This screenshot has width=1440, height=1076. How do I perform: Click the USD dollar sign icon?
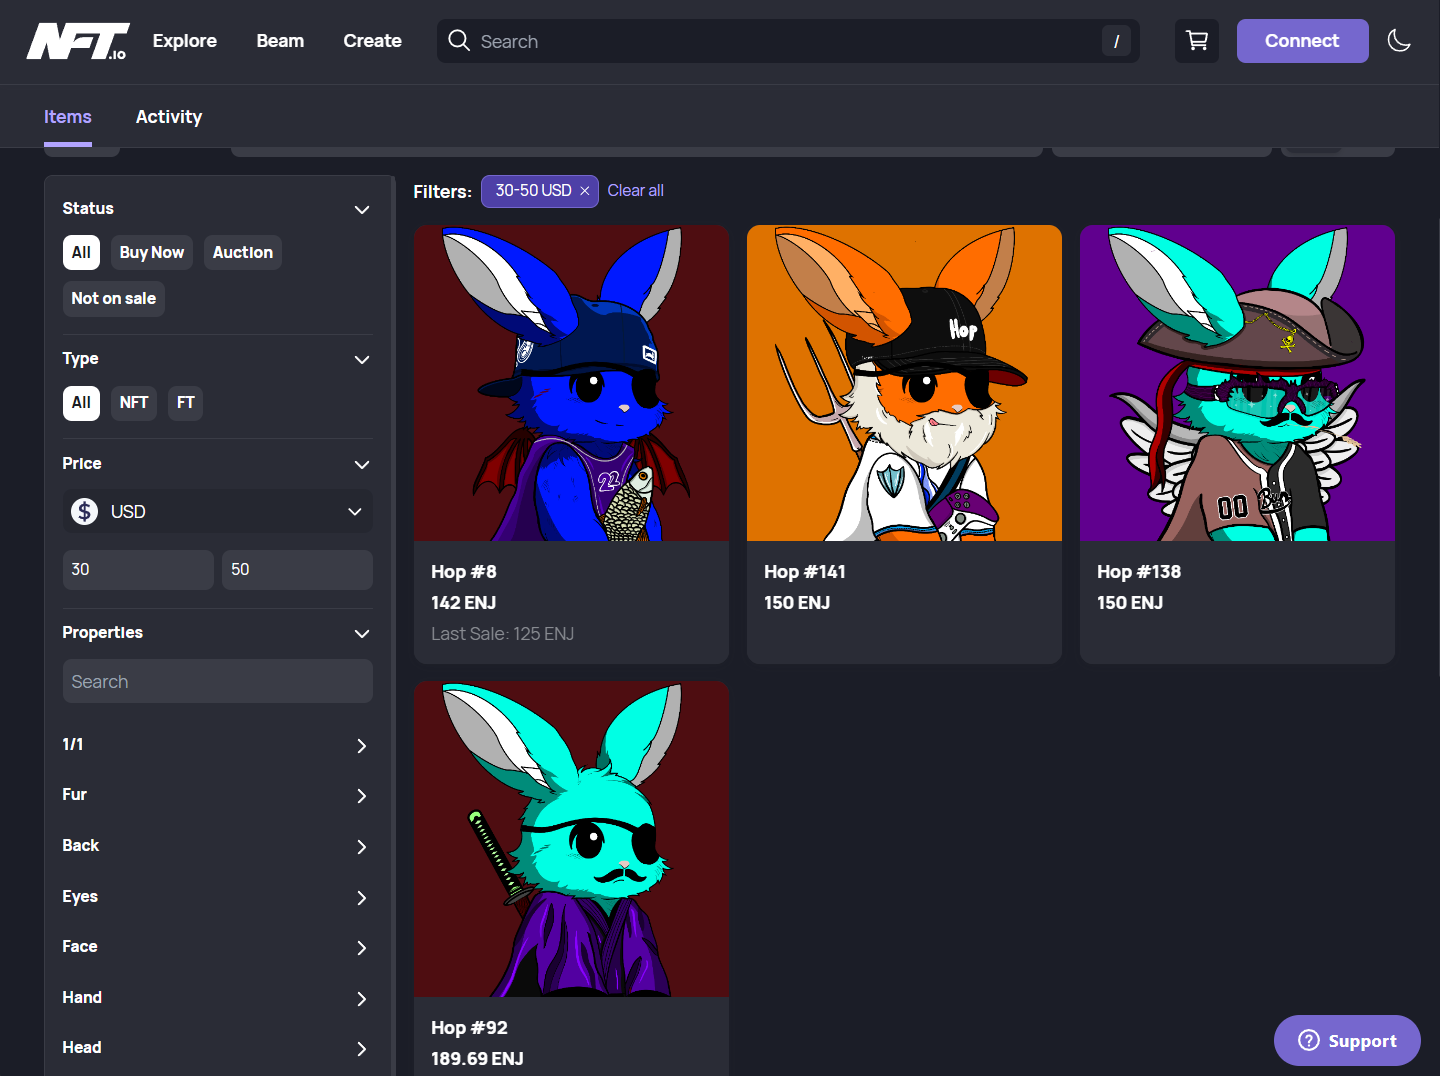click(85, 511)
